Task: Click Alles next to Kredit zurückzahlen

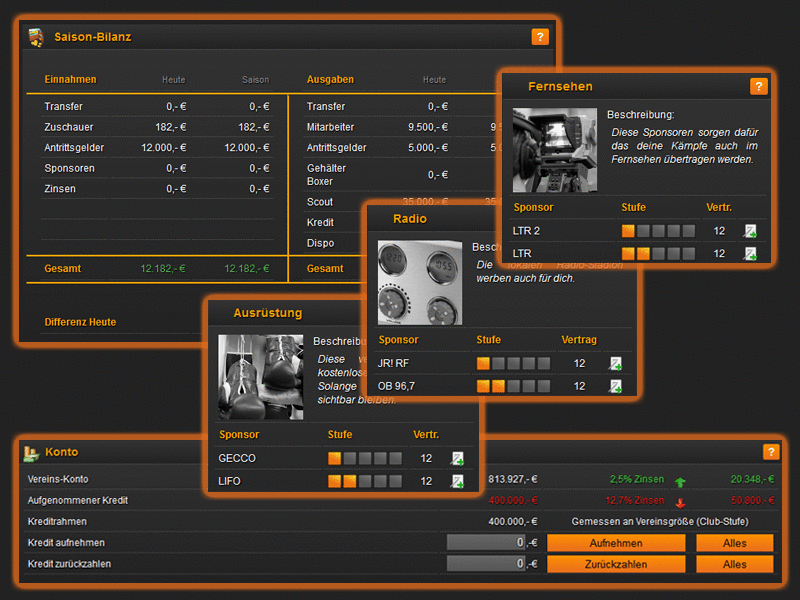Action: [x=735, y=564]
